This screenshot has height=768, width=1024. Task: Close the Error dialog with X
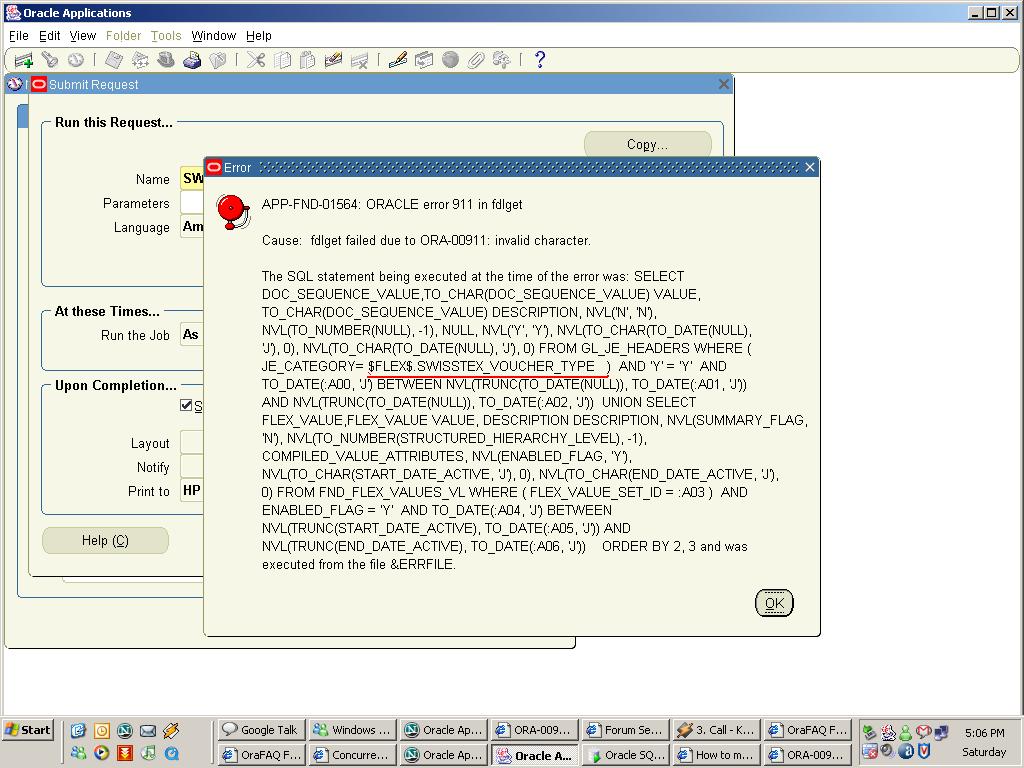(x=810, y=167)
